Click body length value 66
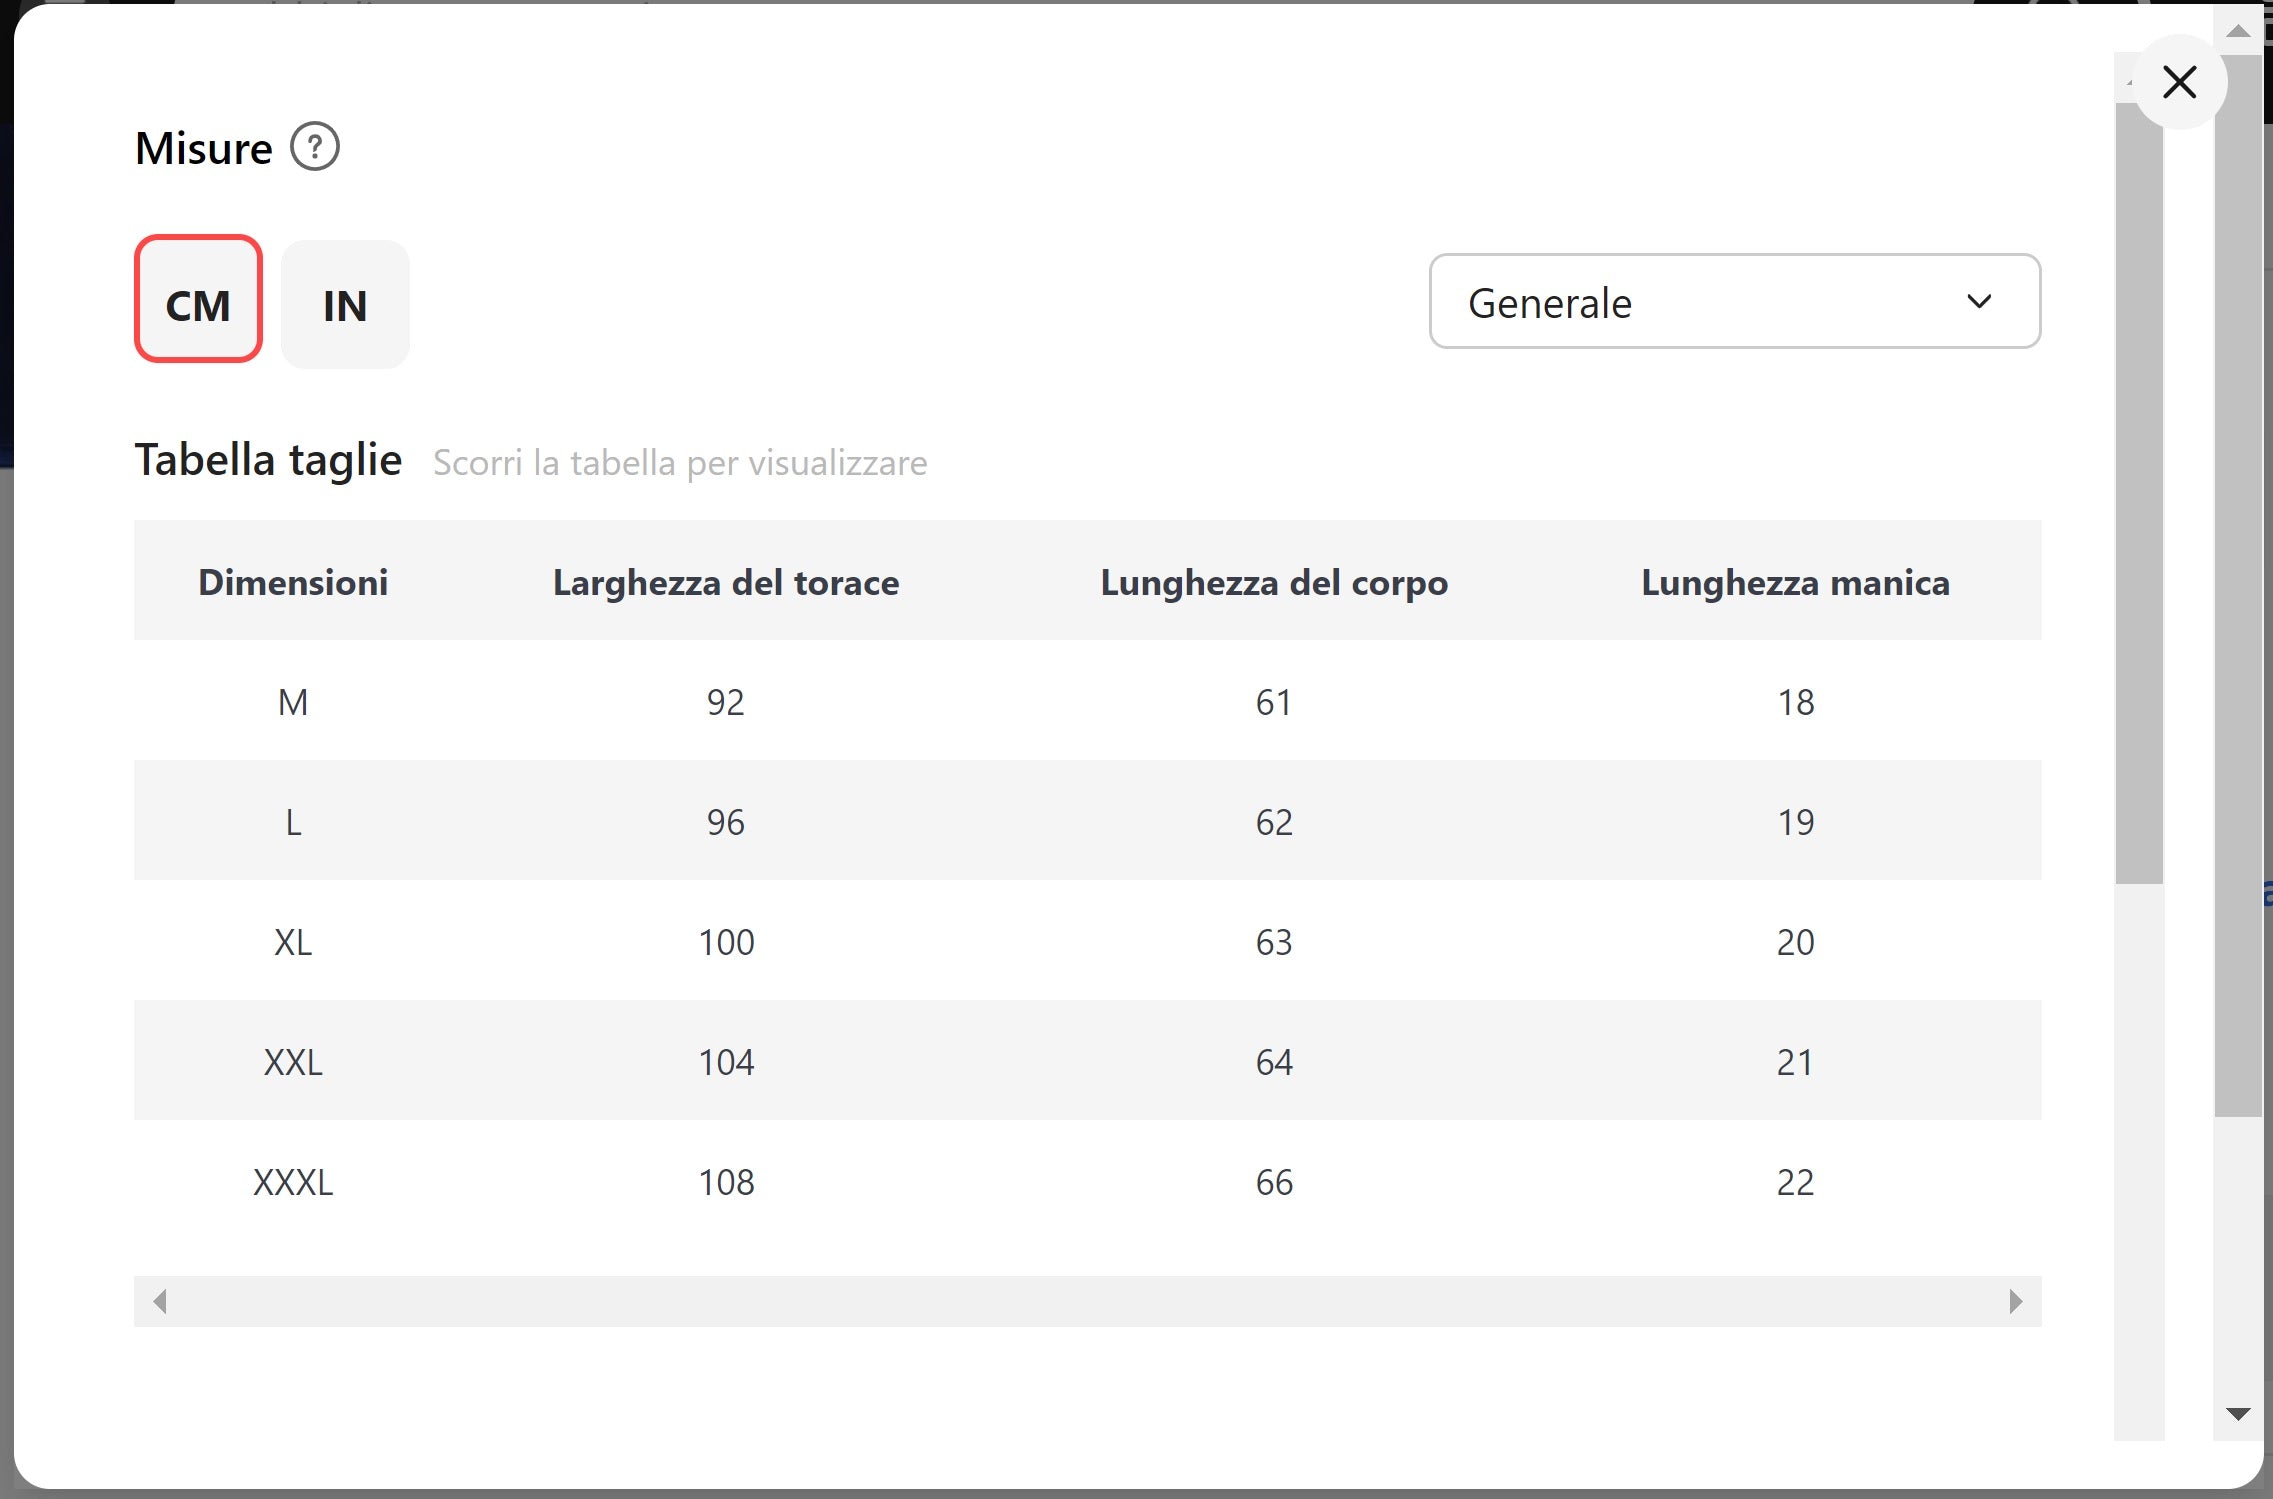Viewport: 2273px width, 1499px height. tap(1274, 1182)
